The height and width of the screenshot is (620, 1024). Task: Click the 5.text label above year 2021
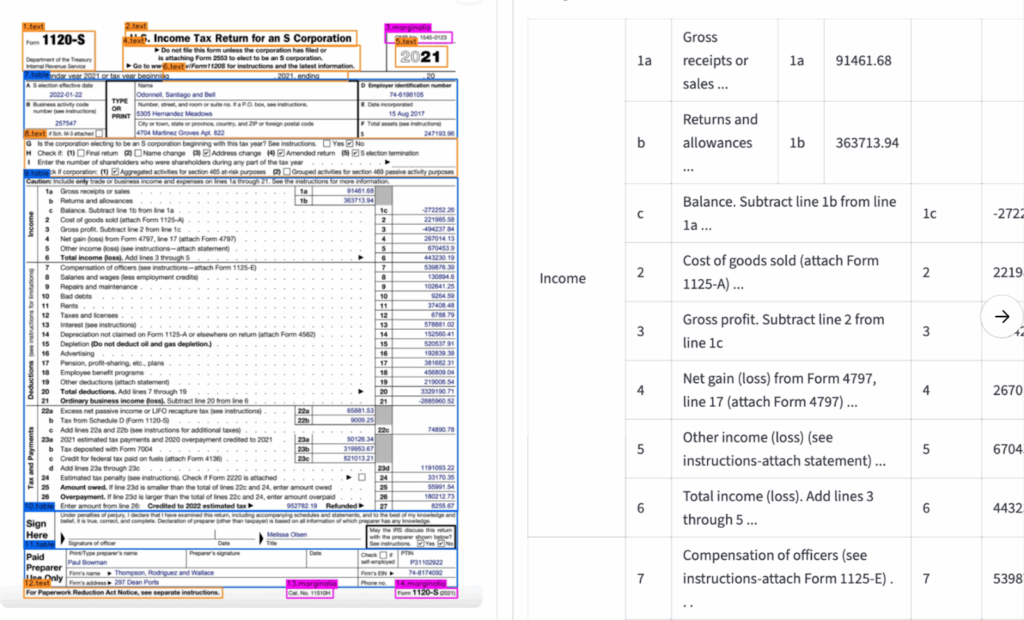pyautogui.click(x=406, y=42)
